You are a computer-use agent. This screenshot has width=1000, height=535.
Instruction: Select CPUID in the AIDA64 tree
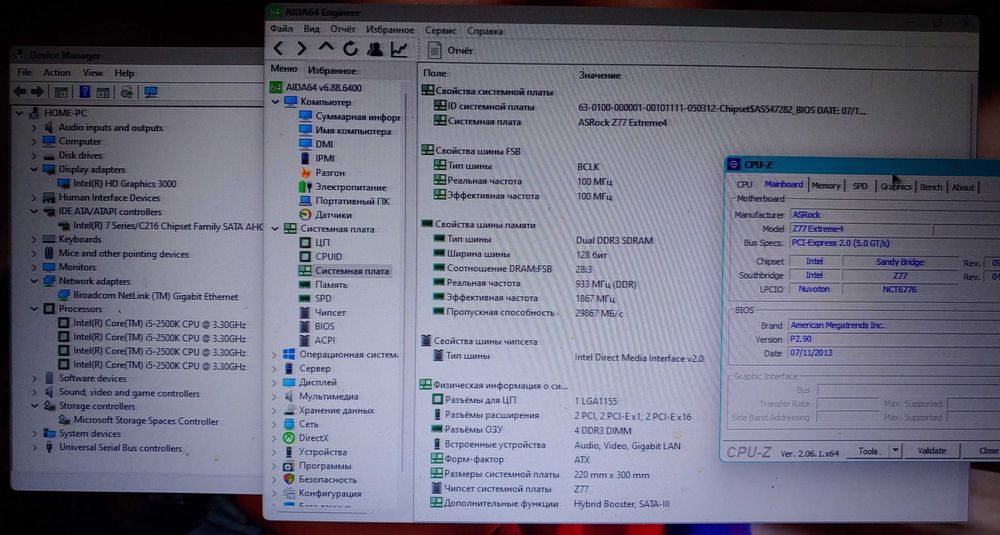coord(321,256)
